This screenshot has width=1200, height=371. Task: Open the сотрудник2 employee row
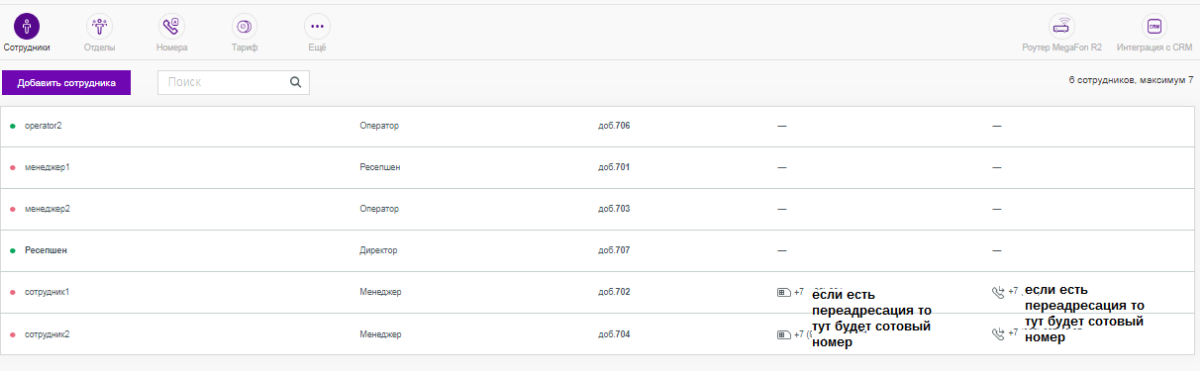[599, 333]
